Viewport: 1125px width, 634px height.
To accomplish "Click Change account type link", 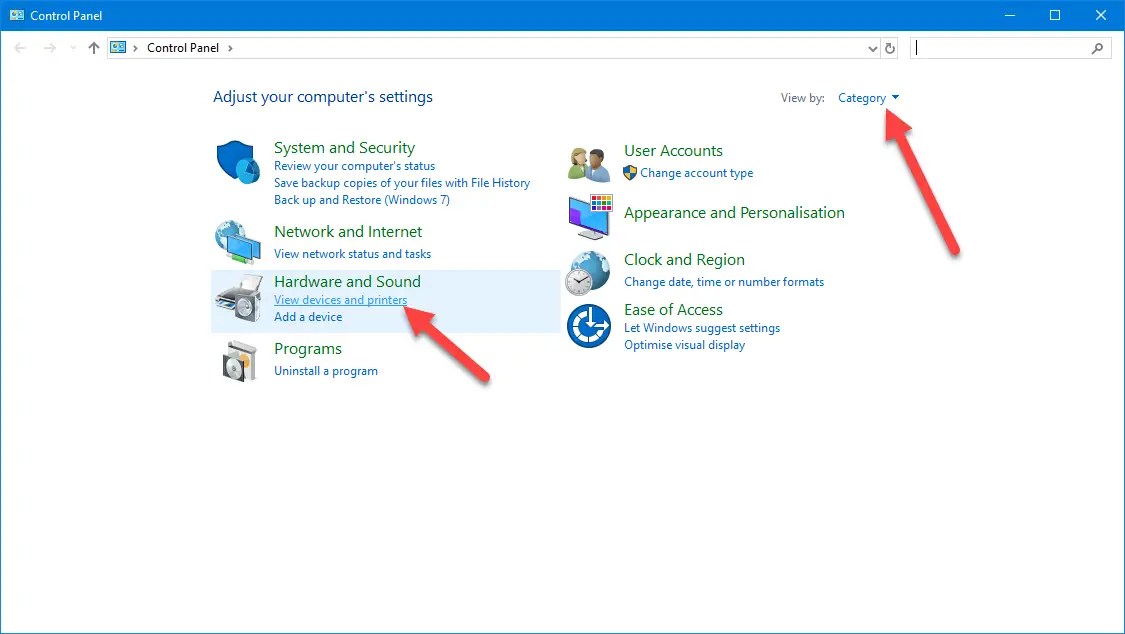I will 696,173.
